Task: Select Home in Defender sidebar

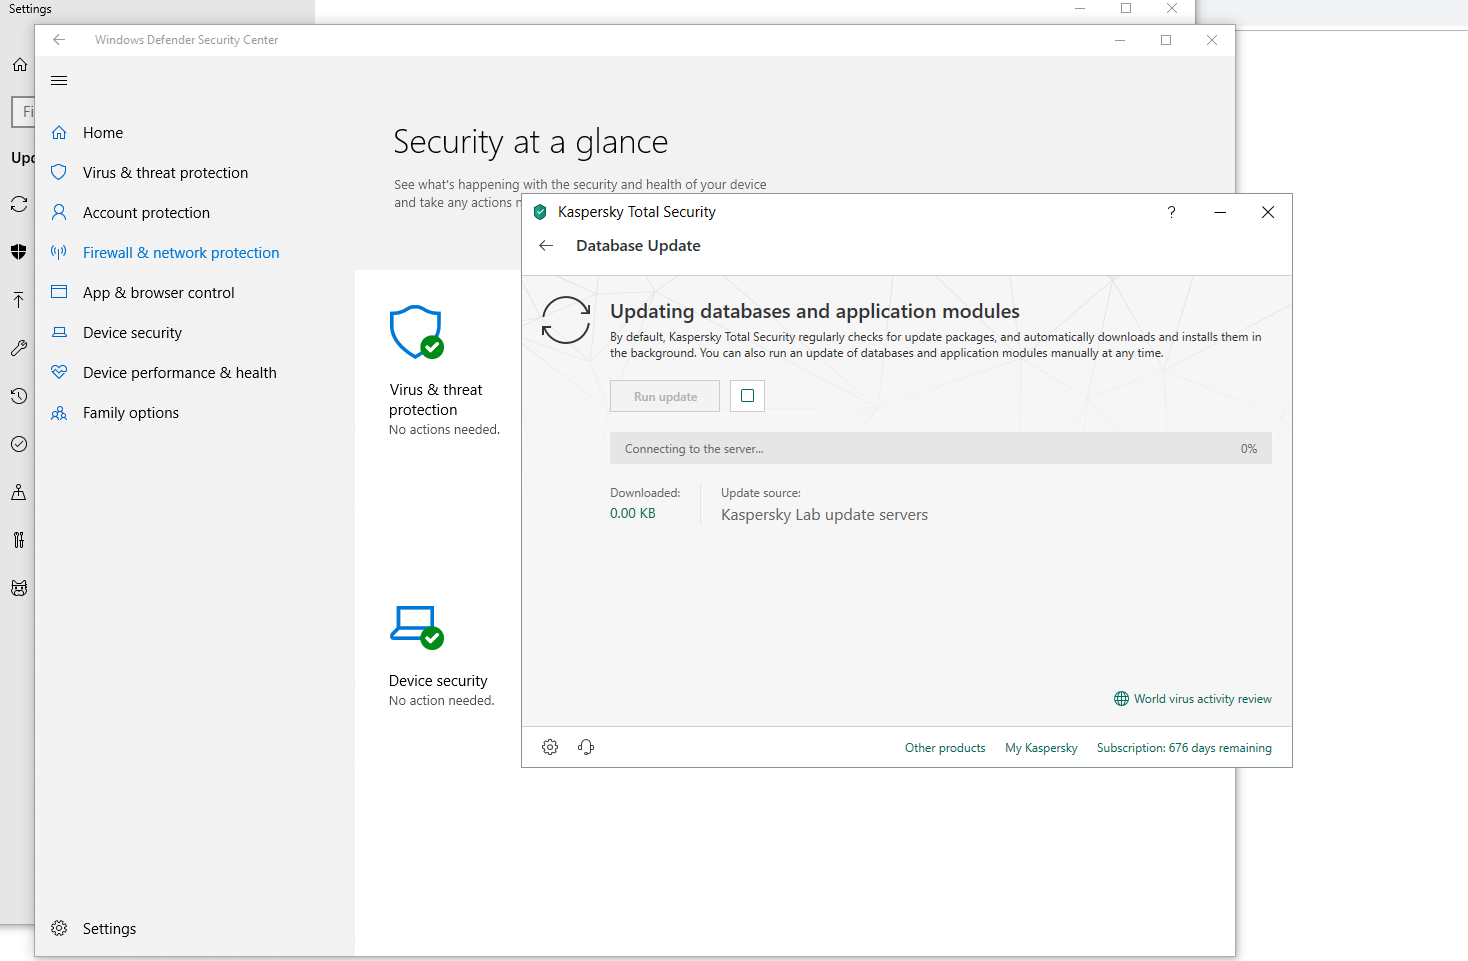Action: [103, 133]
